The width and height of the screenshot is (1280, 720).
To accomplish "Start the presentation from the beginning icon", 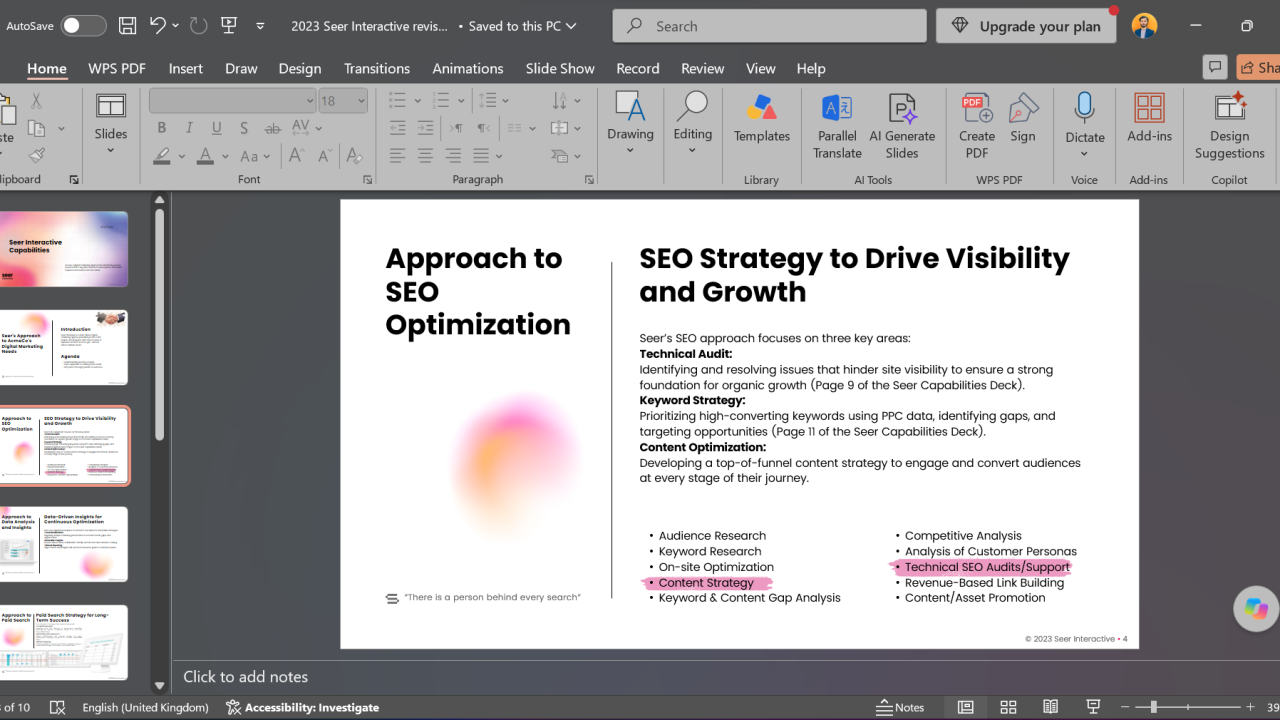I will click(x=229, y=26).
